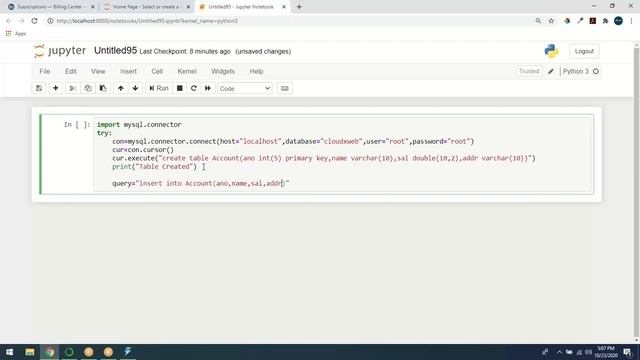
Task: Open a new browser tab
Action: coord(299,7)
